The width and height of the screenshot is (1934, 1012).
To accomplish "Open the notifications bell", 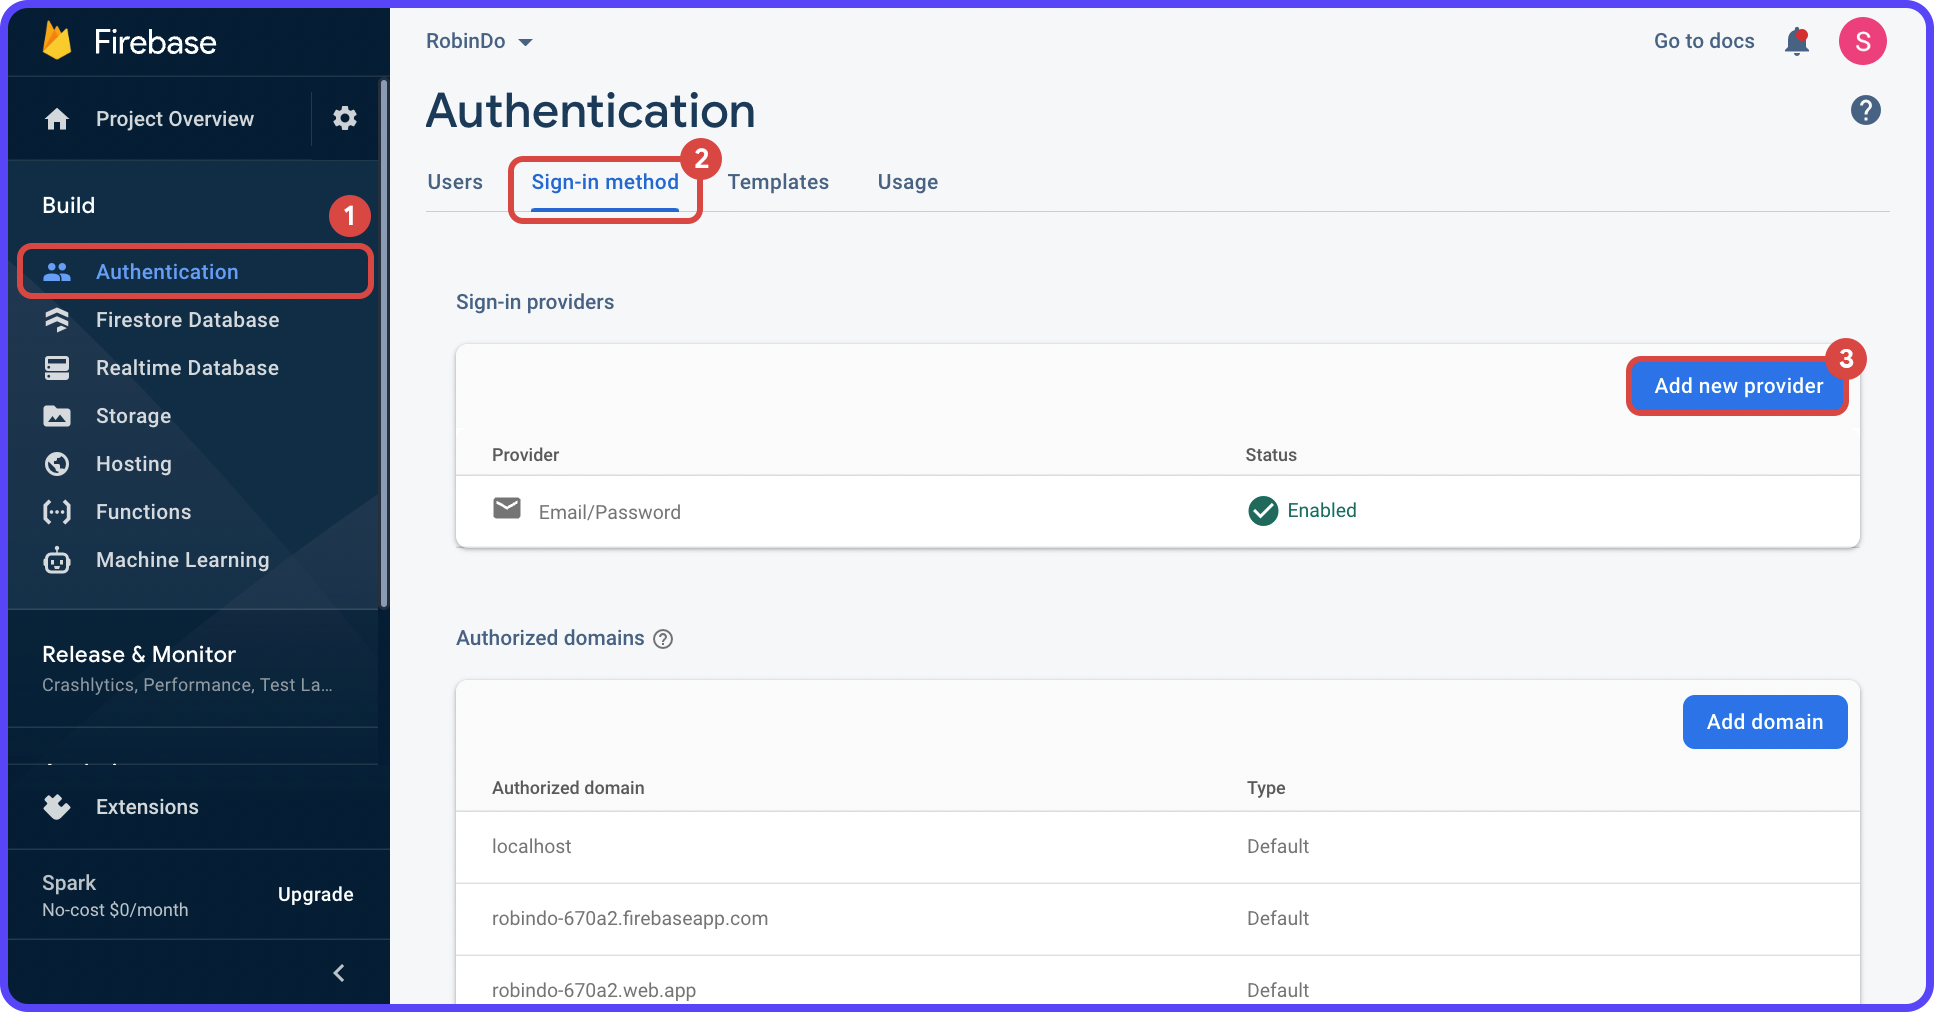I will (1797, 41).
